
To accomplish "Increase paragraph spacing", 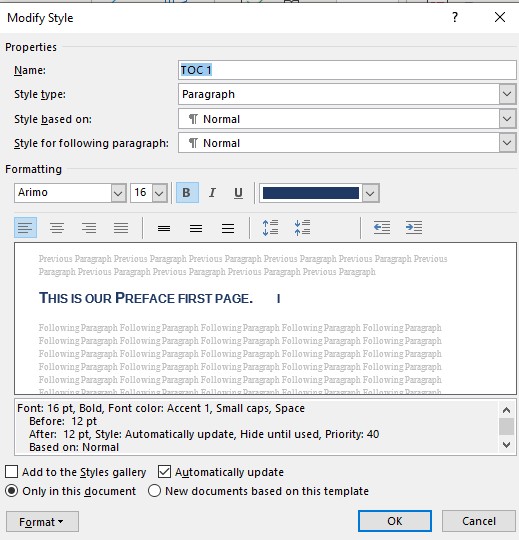I will coord(270,228).
